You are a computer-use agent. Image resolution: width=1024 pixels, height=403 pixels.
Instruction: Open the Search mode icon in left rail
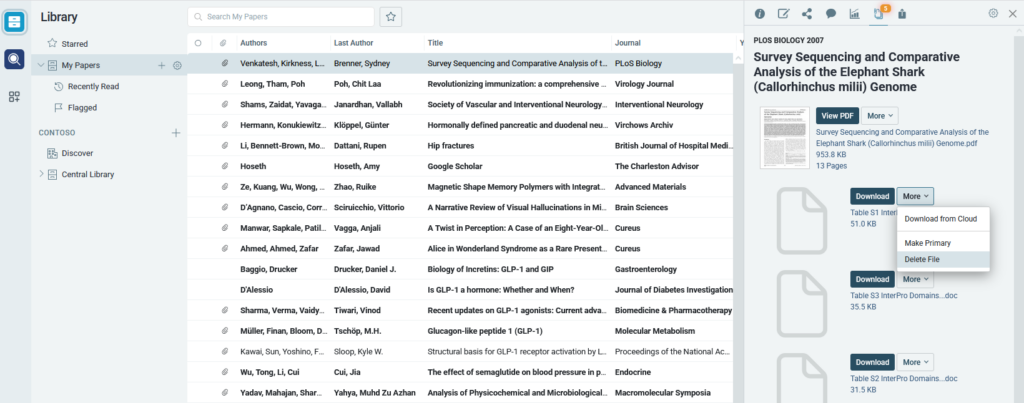click(x=14, y=59)
